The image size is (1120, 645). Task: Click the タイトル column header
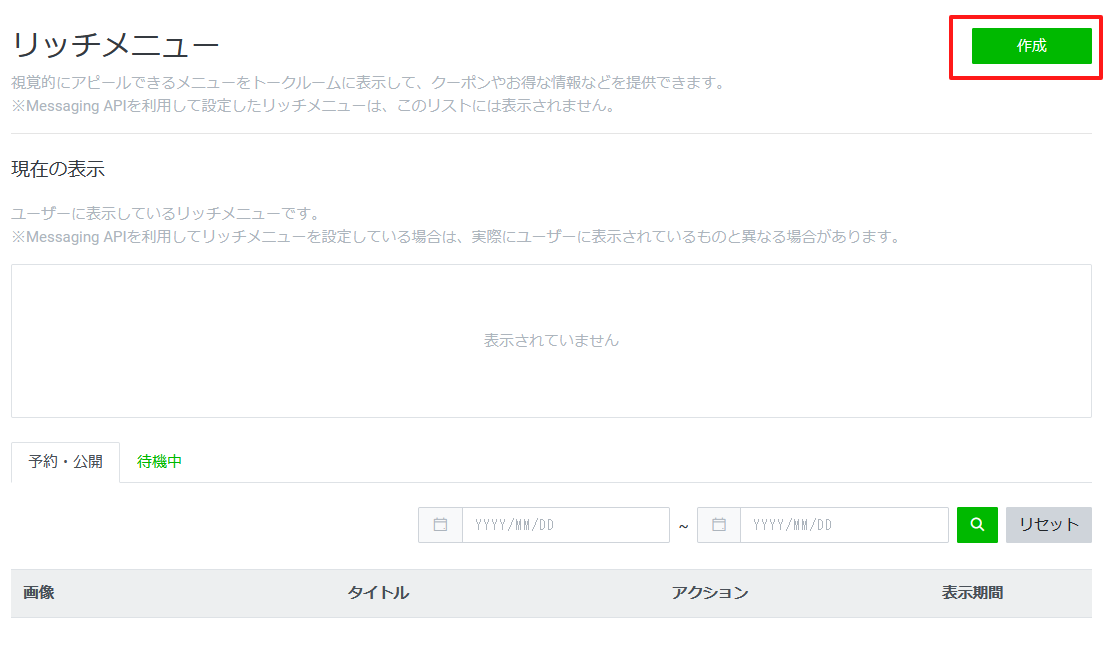(x=378, y=593)
